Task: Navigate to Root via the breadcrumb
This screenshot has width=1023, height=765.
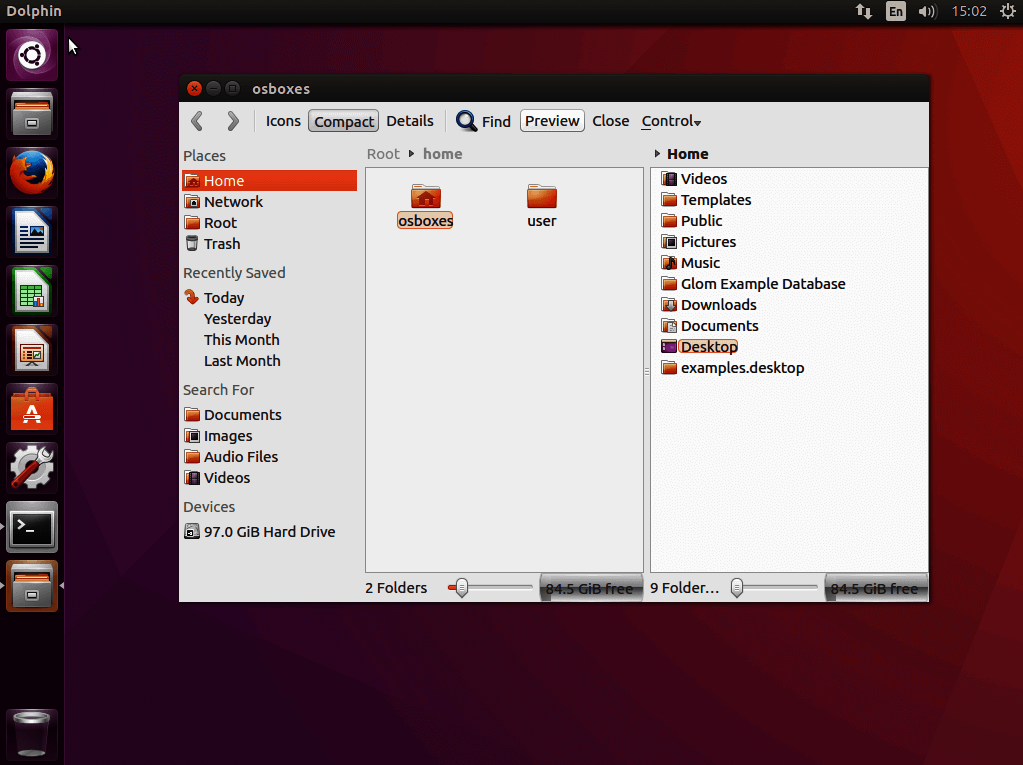Action: click(x=383, y=153)
